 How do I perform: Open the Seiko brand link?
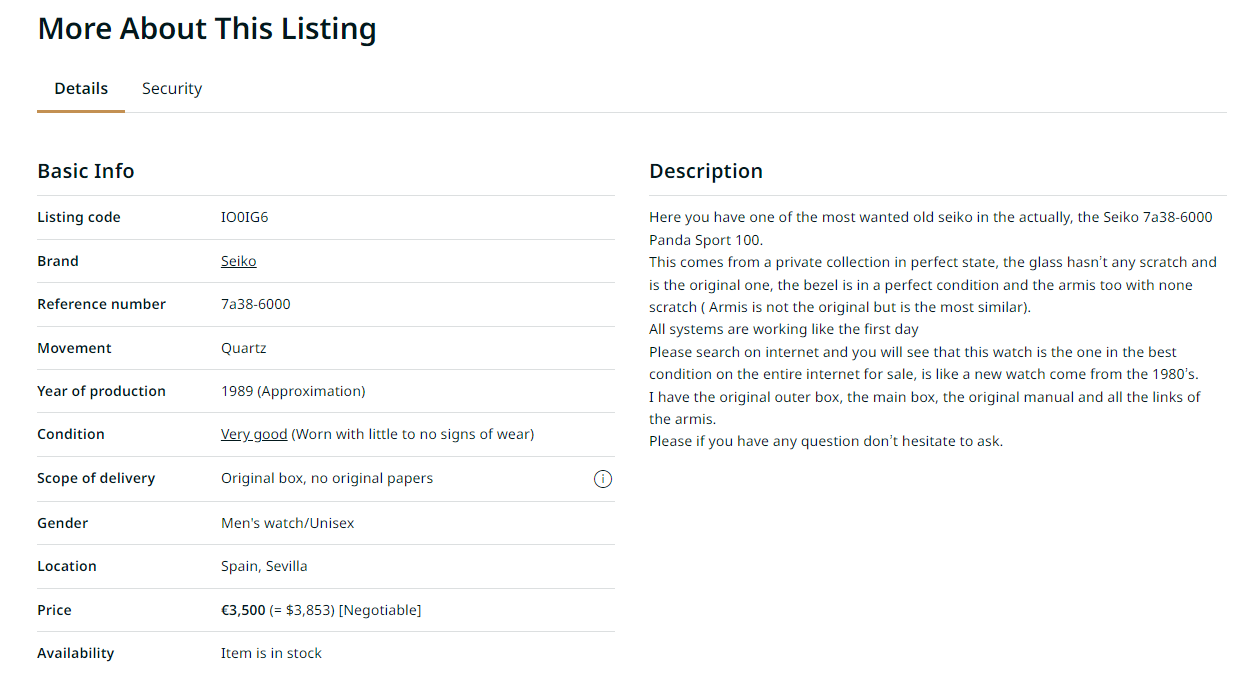[239, 261]
